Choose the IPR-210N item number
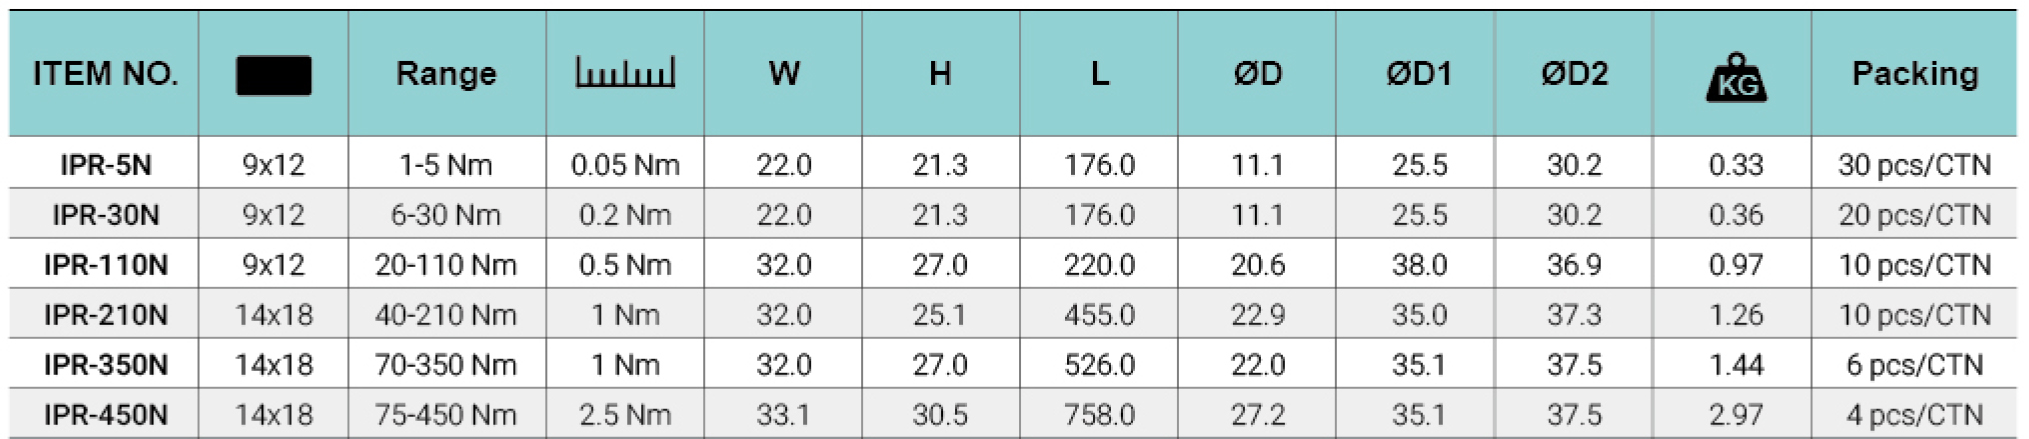This screenshot has height=439, width=2029. point(106,315)
